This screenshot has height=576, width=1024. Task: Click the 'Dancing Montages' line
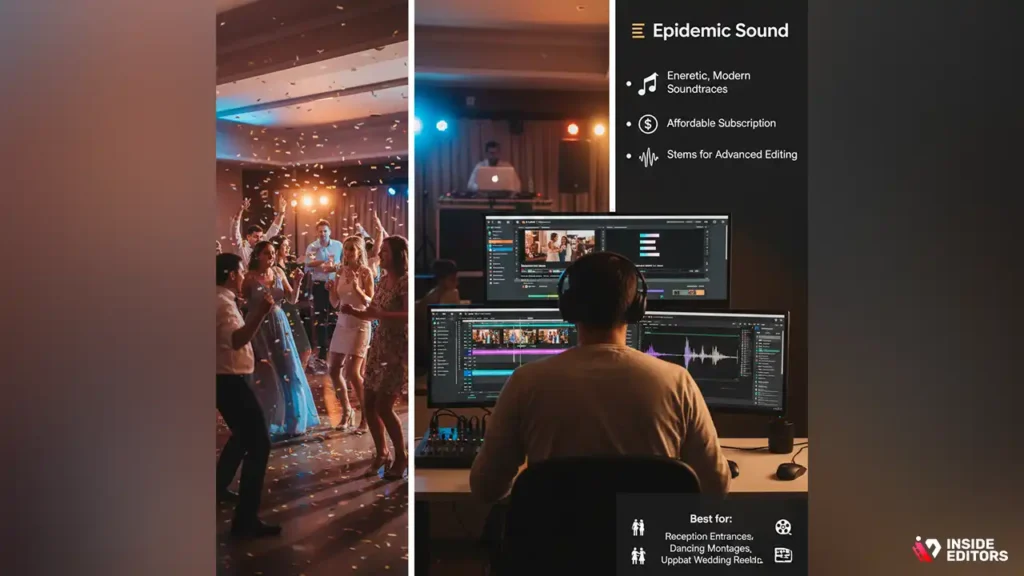pos(710,548)
